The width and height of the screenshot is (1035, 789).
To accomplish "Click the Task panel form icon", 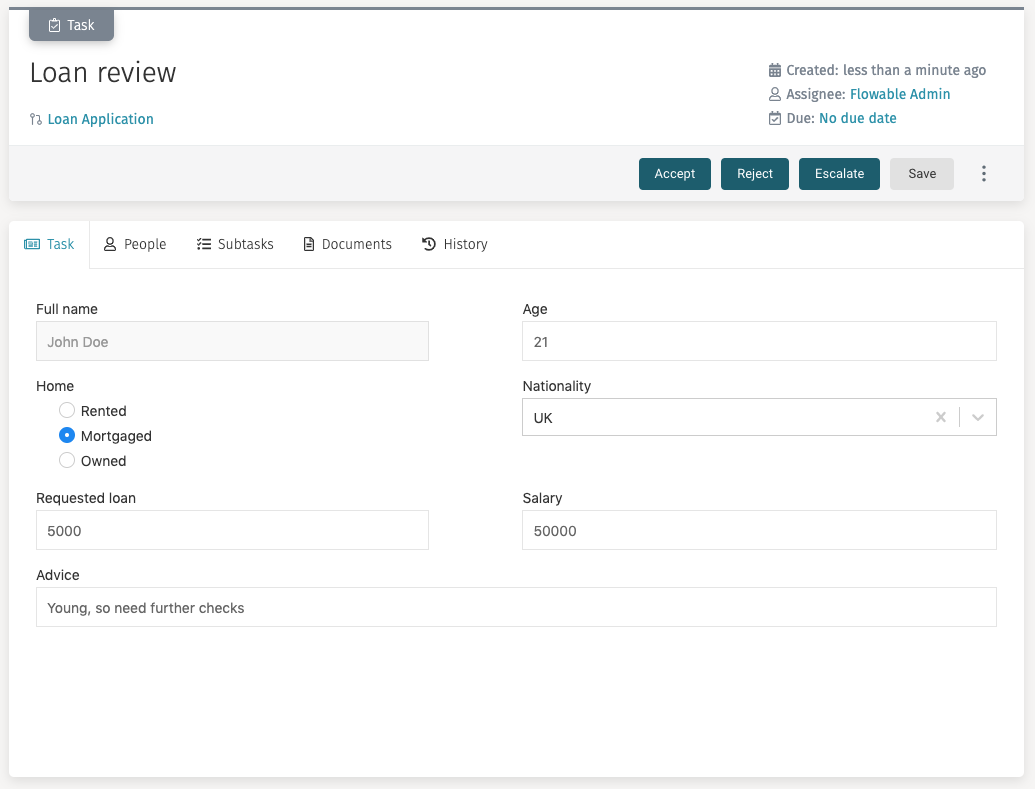I will click(32, 243).
